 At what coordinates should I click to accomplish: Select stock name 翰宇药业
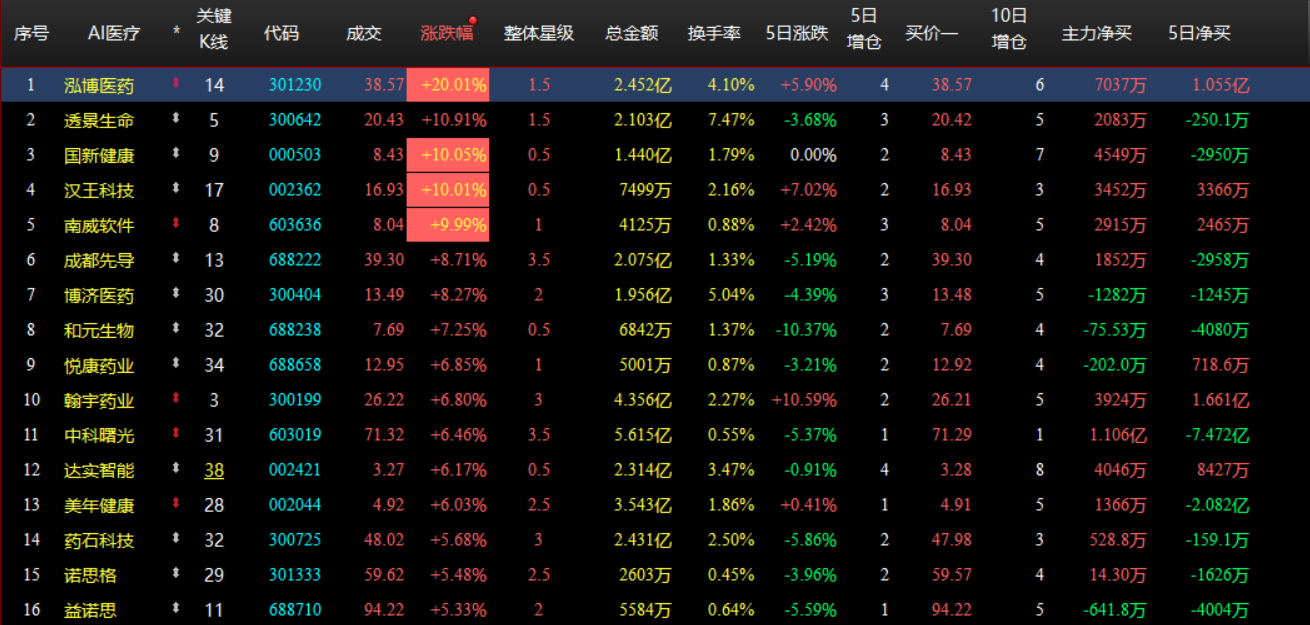pos(98,400)
